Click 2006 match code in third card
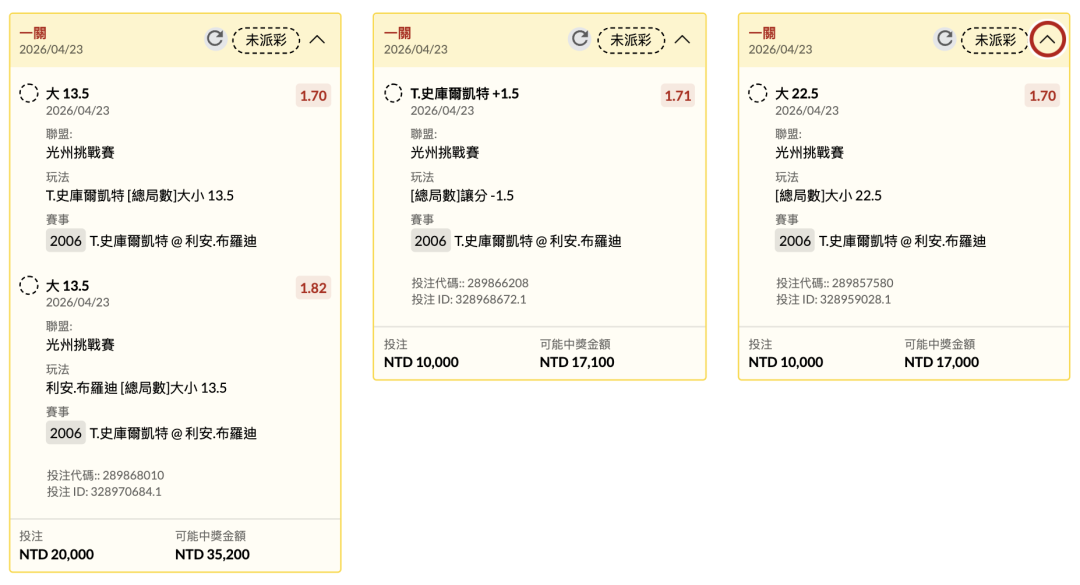1080x585 pixels. point(795,241)
